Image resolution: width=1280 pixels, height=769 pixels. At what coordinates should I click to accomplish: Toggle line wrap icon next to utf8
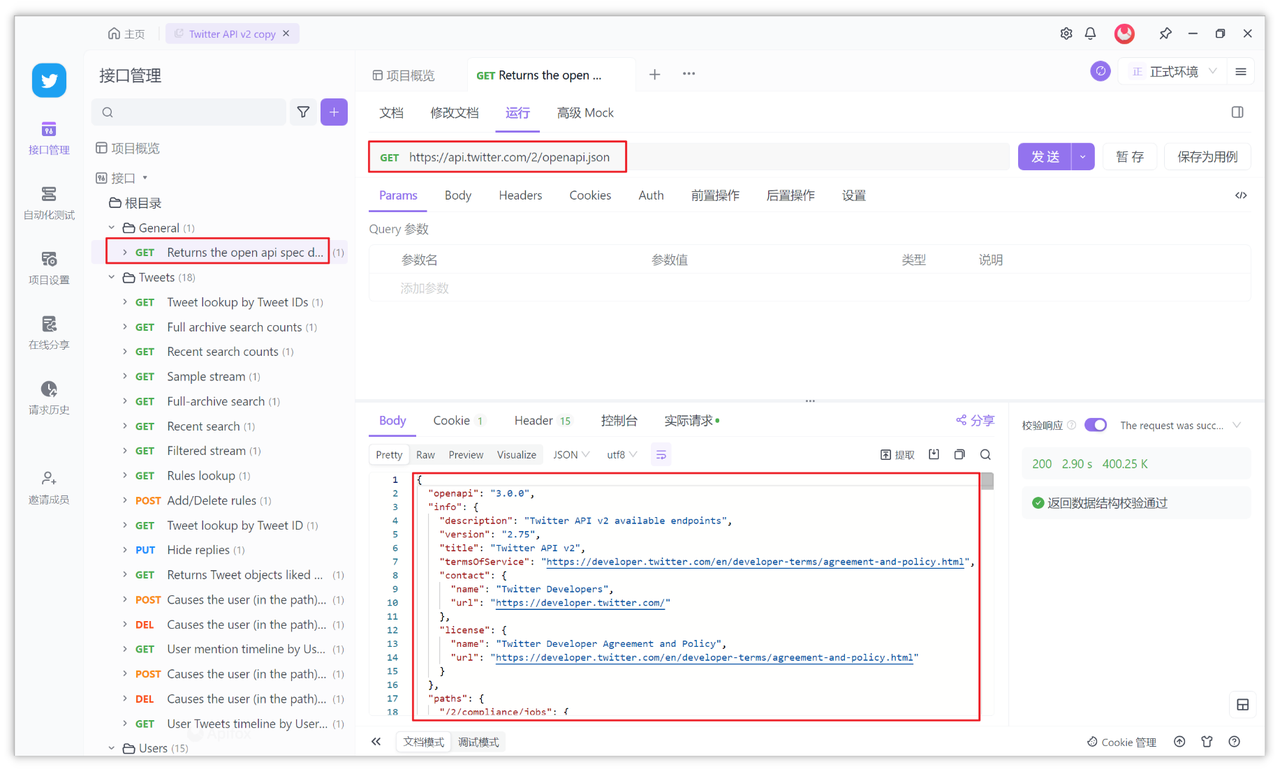pos(660,454)
